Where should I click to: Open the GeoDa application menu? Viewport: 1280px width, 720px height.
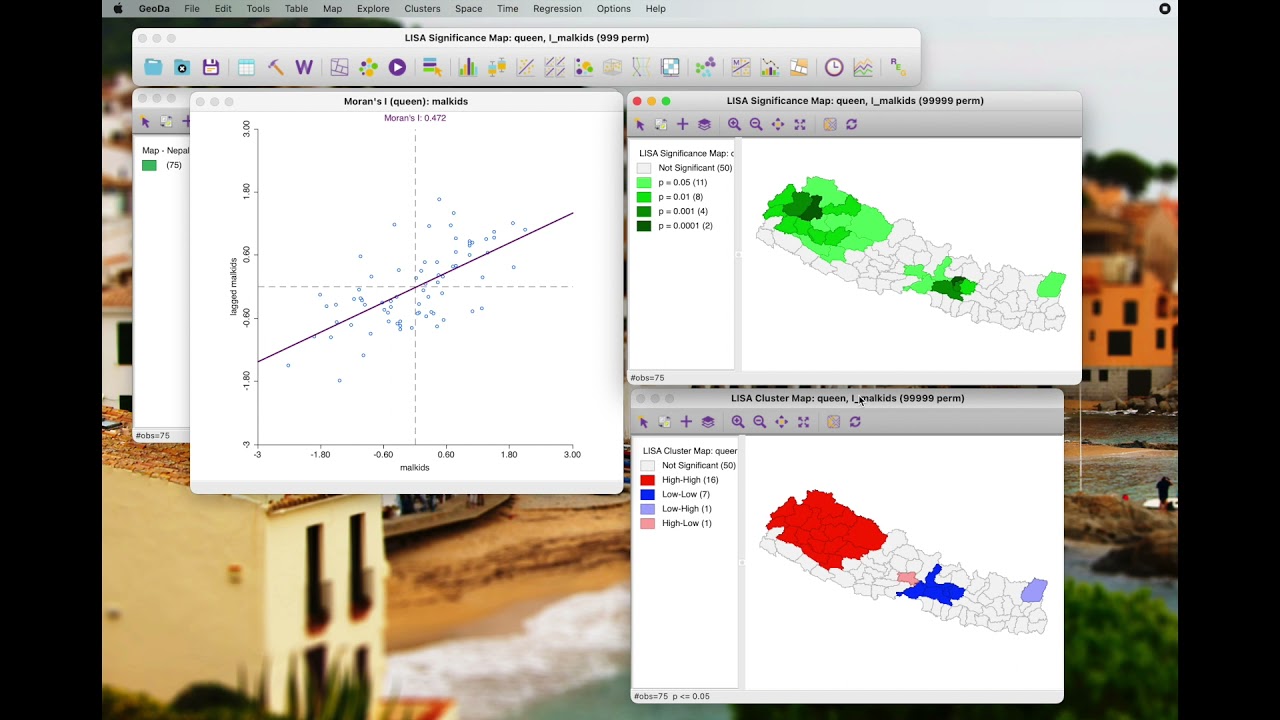pos(154,8)
